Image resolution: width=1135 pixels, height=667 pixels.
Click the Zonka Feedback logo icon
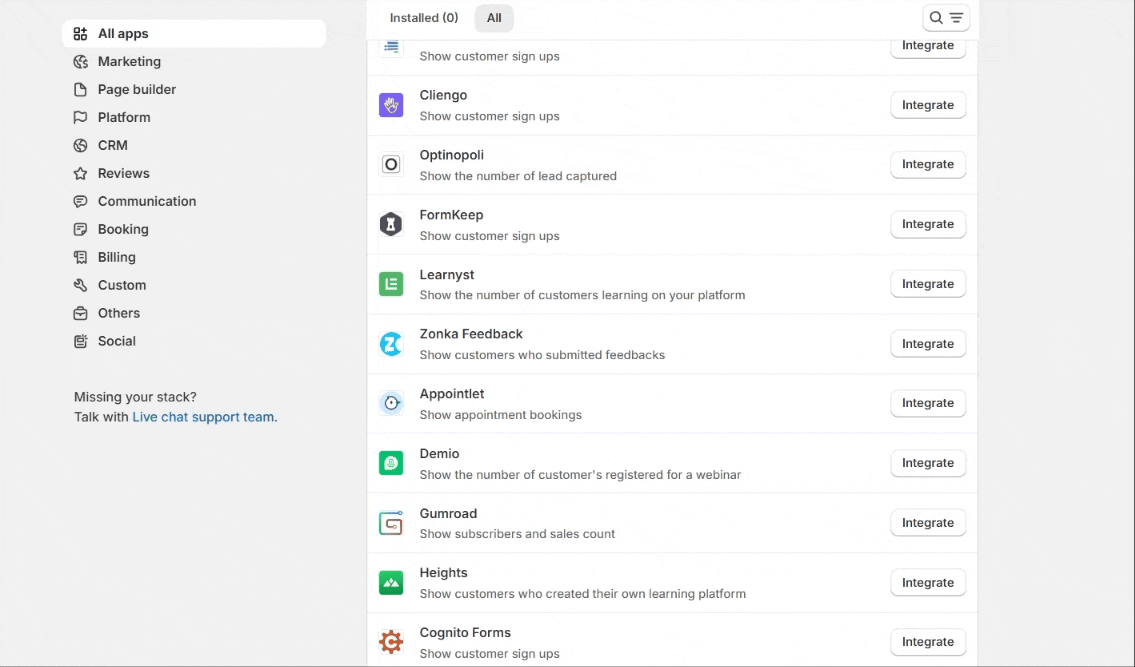[391, 344]
